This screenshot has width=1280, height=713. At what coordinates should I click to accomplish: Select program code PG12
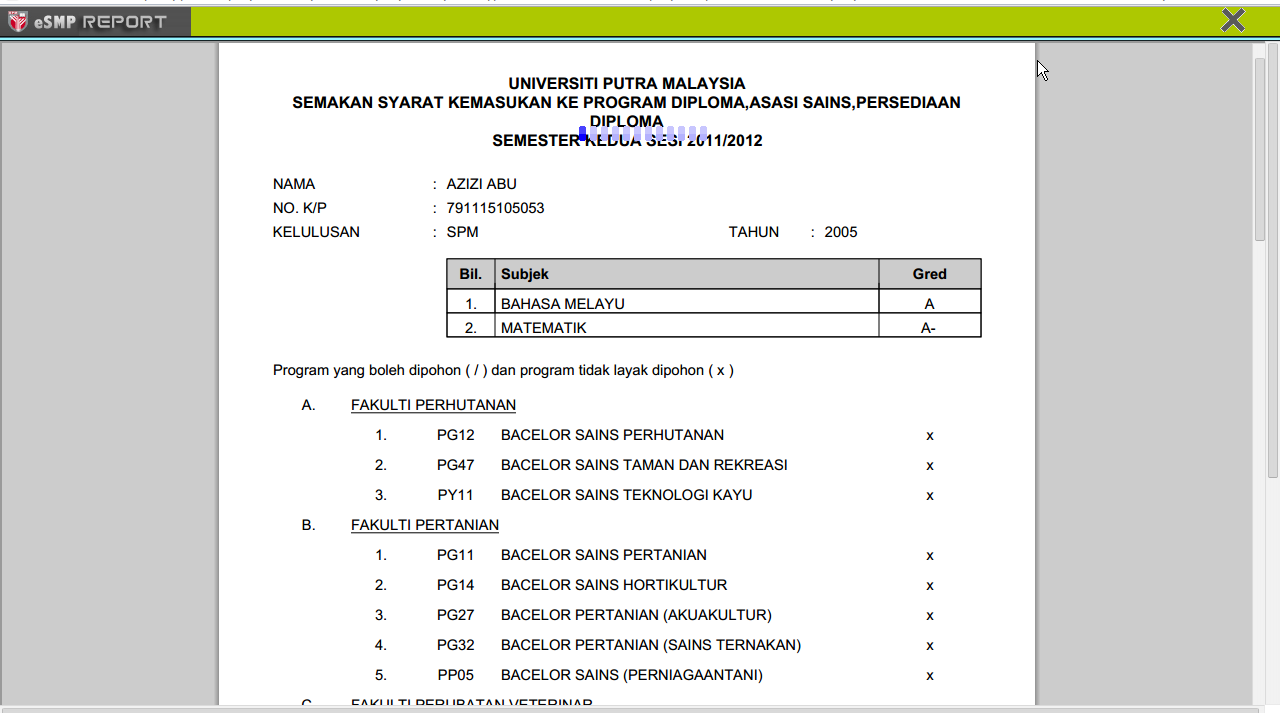[456, 435]
